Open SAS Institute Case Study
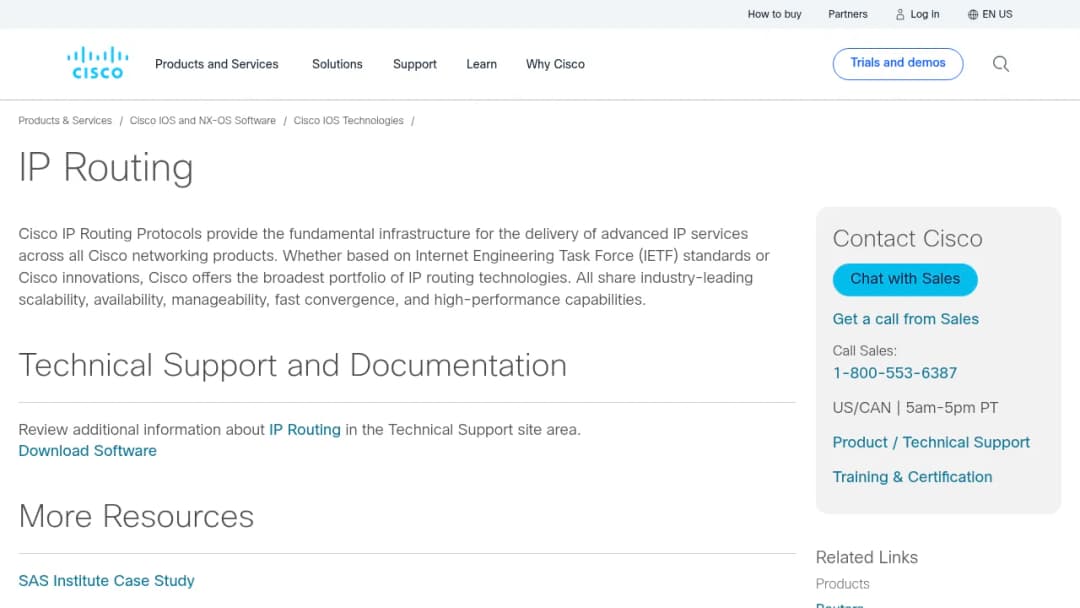Viewport: 1080px width, 608px height. point(106,580)
